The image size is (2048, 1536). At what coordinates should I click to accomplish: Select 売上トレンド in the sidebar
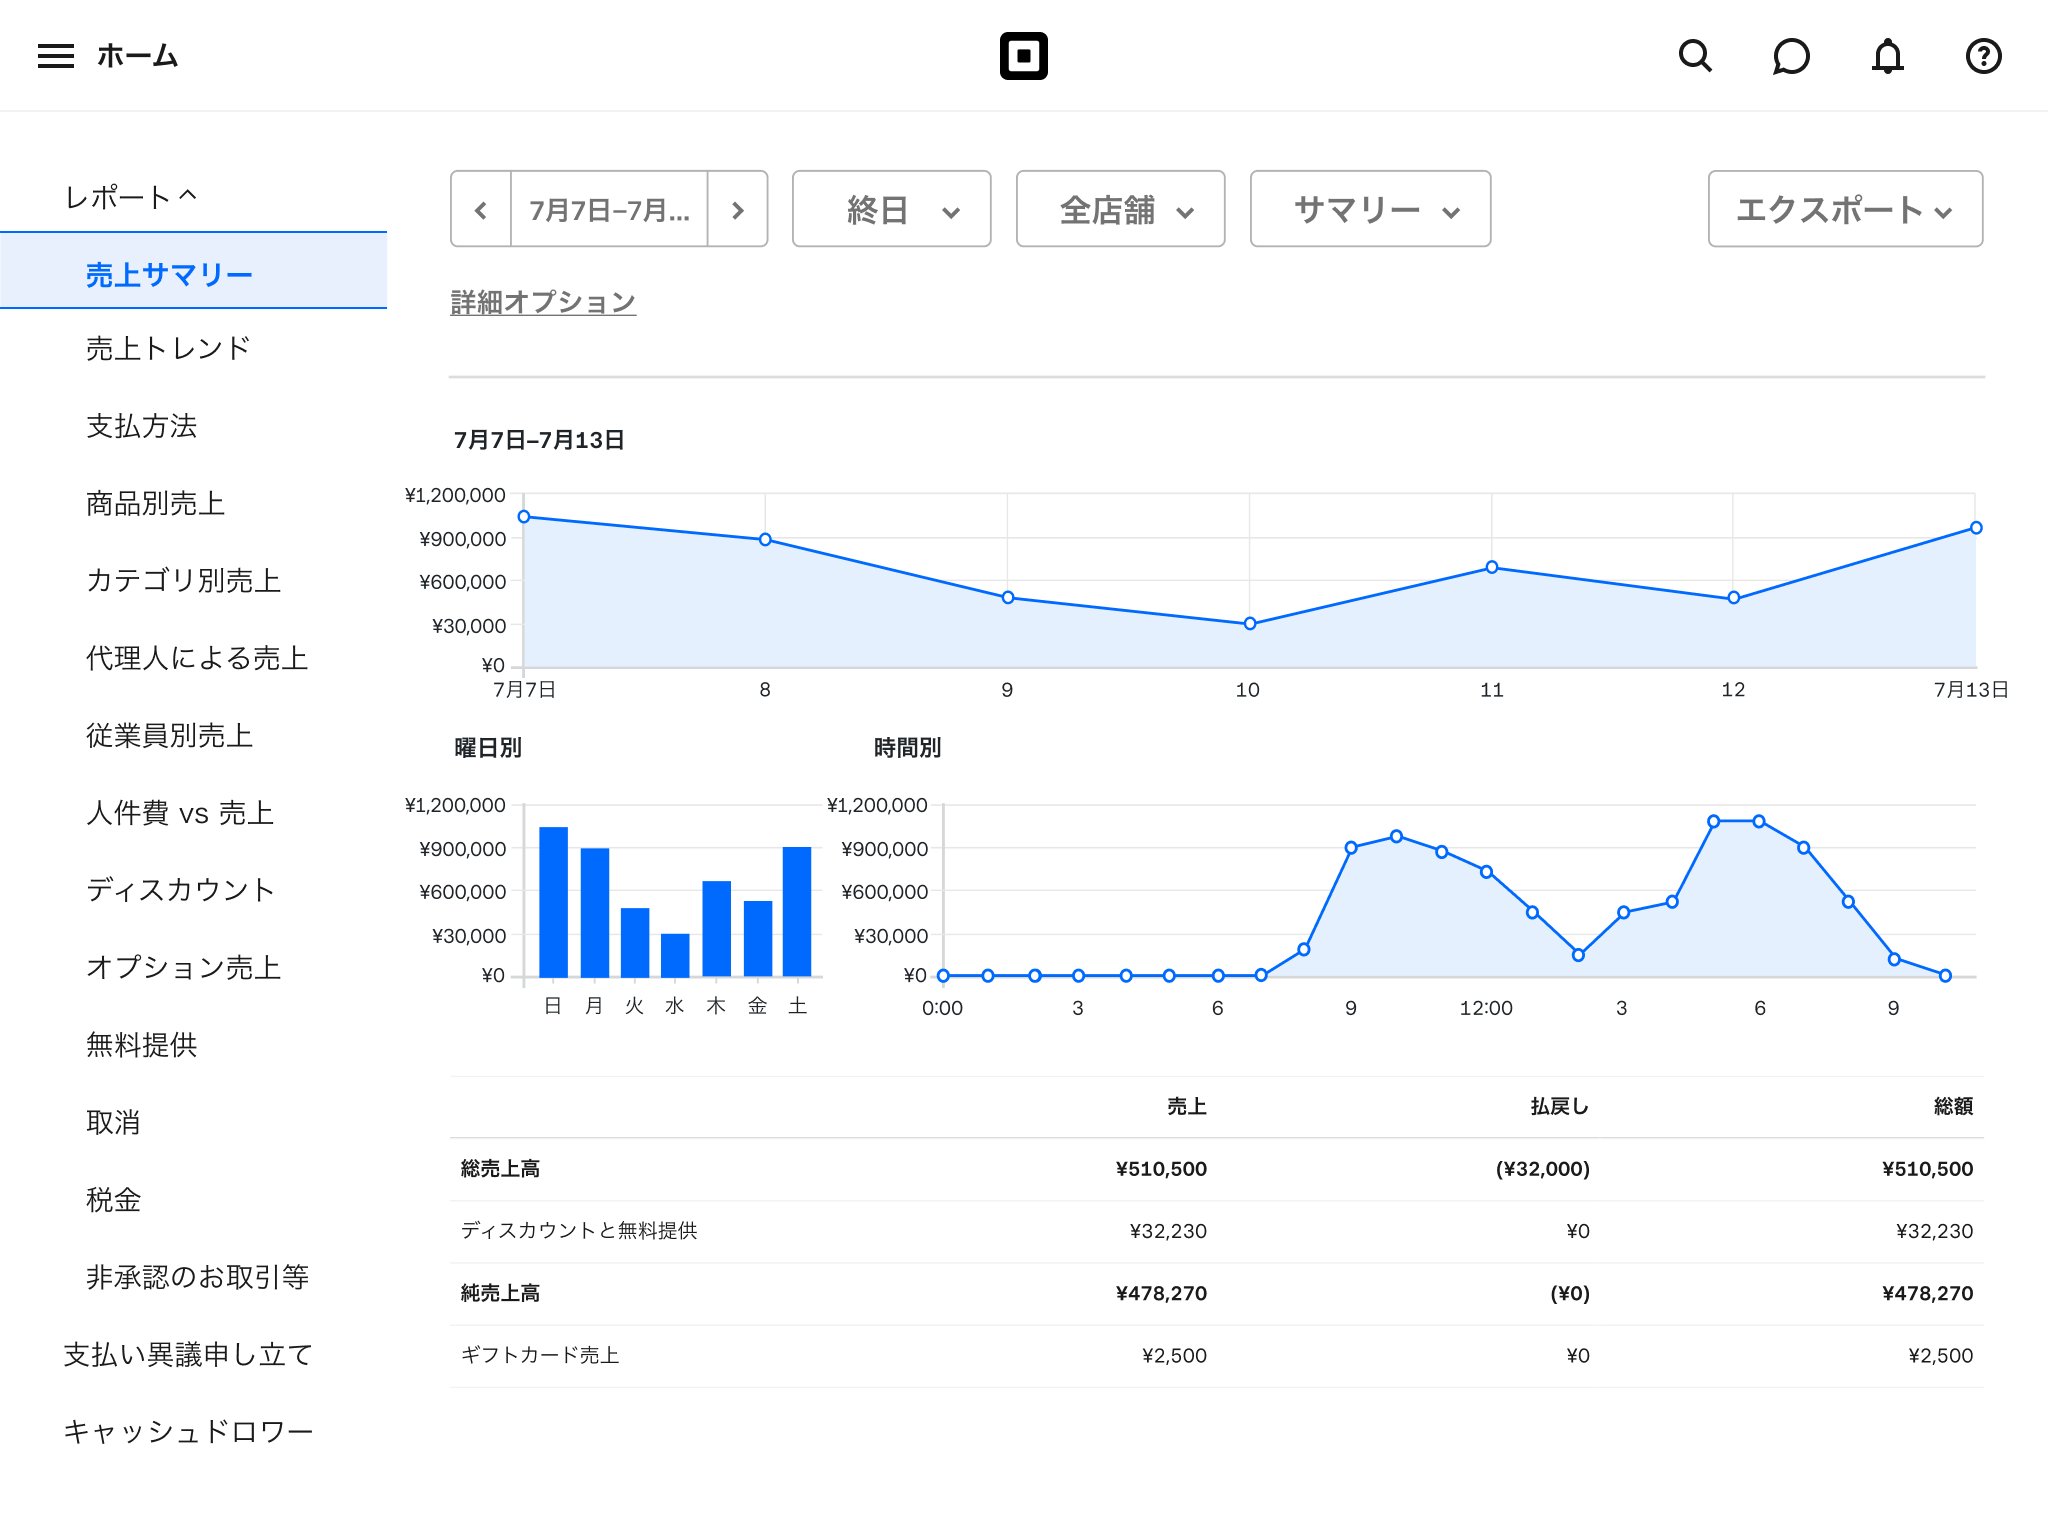(168, 348)
